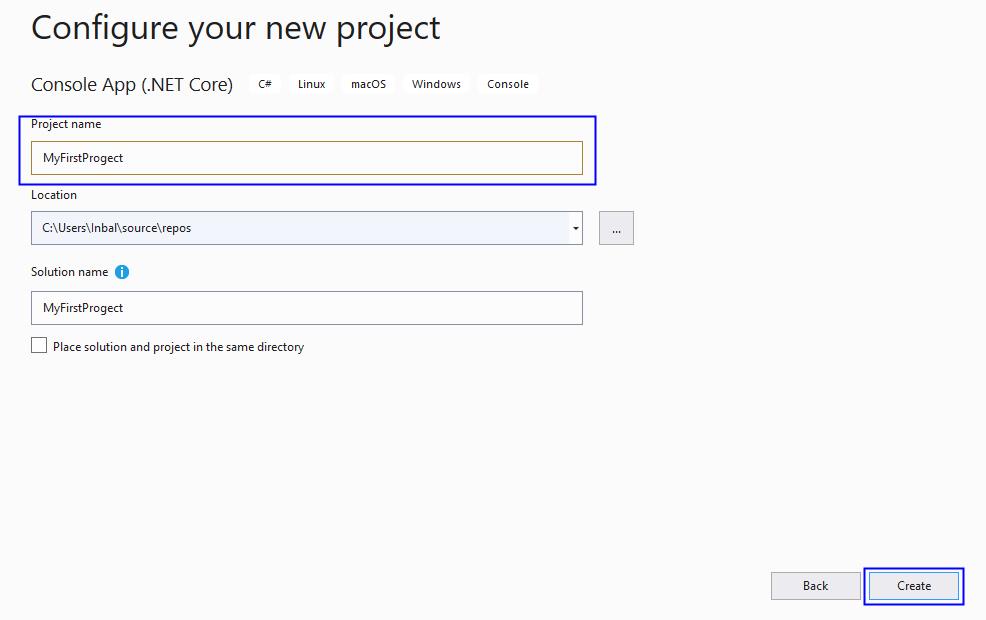
Task: Enable placing solution and project in same directory
Action: [39, 346]
